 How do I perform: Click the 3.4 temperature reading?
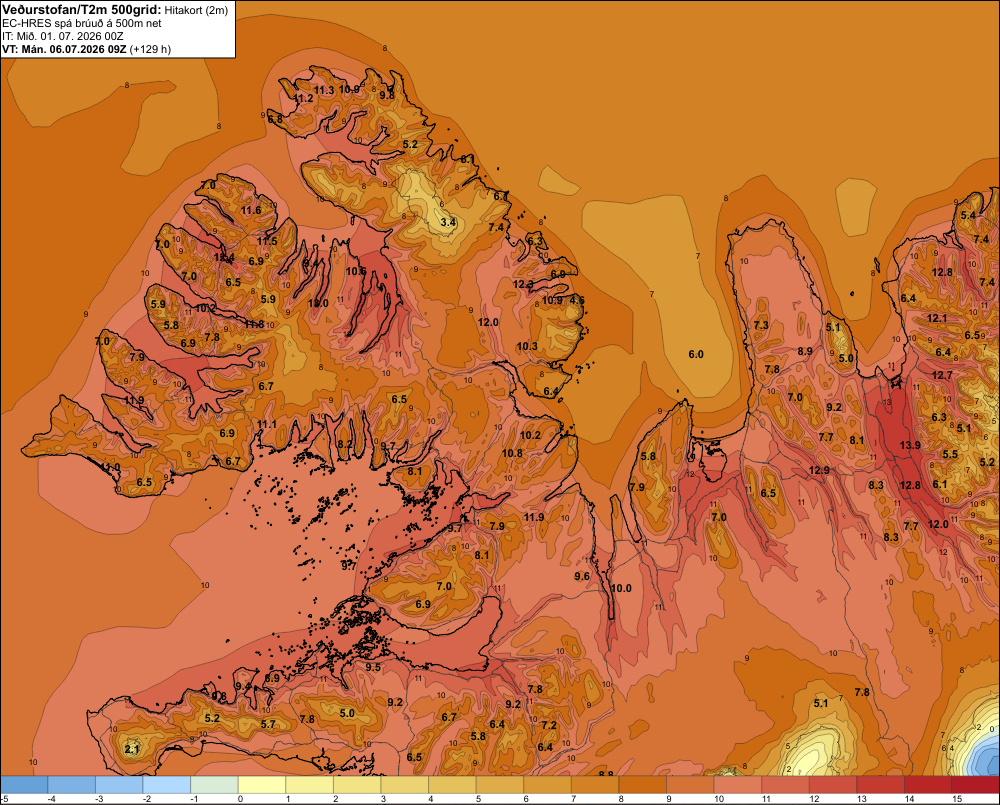pyautogui.click(x=448, y=222)
